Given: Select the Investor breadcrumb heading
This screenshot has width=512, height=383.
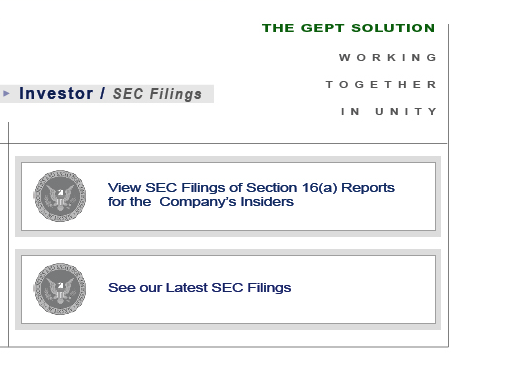Looking at the screenshot, I should 56,93.
